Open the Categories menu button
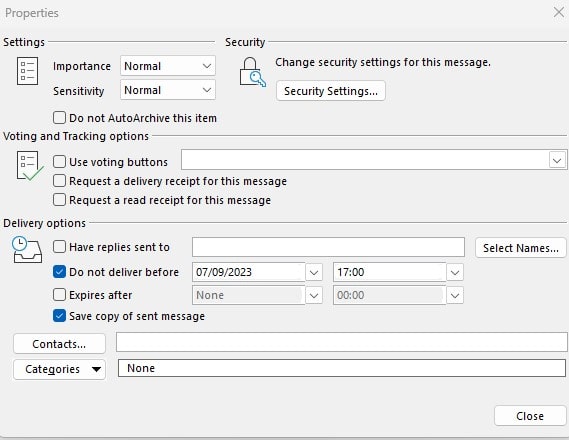This screenshot has height=440, width=569. pyautogui.click(x=60, y=369)
